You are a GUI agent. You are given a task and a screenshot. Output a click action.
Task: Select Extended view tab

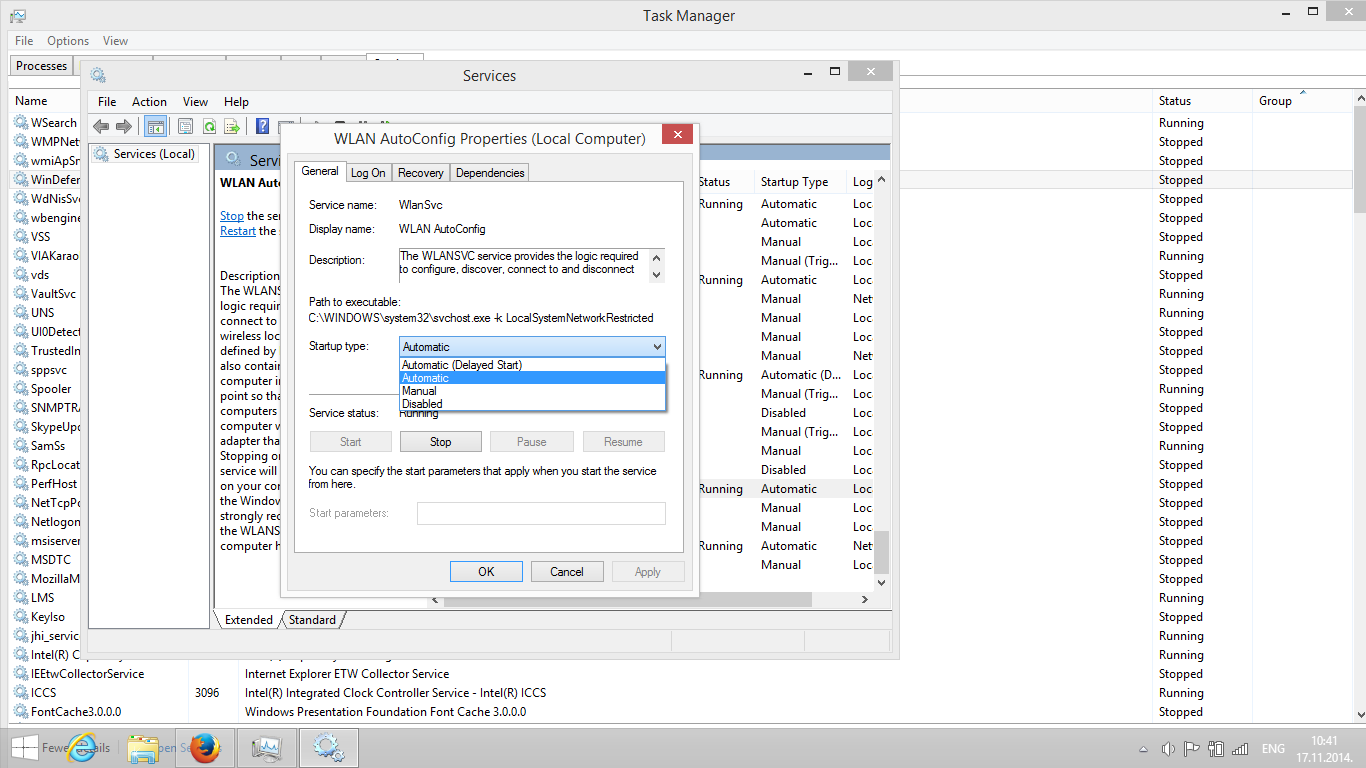click(x=249, y=620)
